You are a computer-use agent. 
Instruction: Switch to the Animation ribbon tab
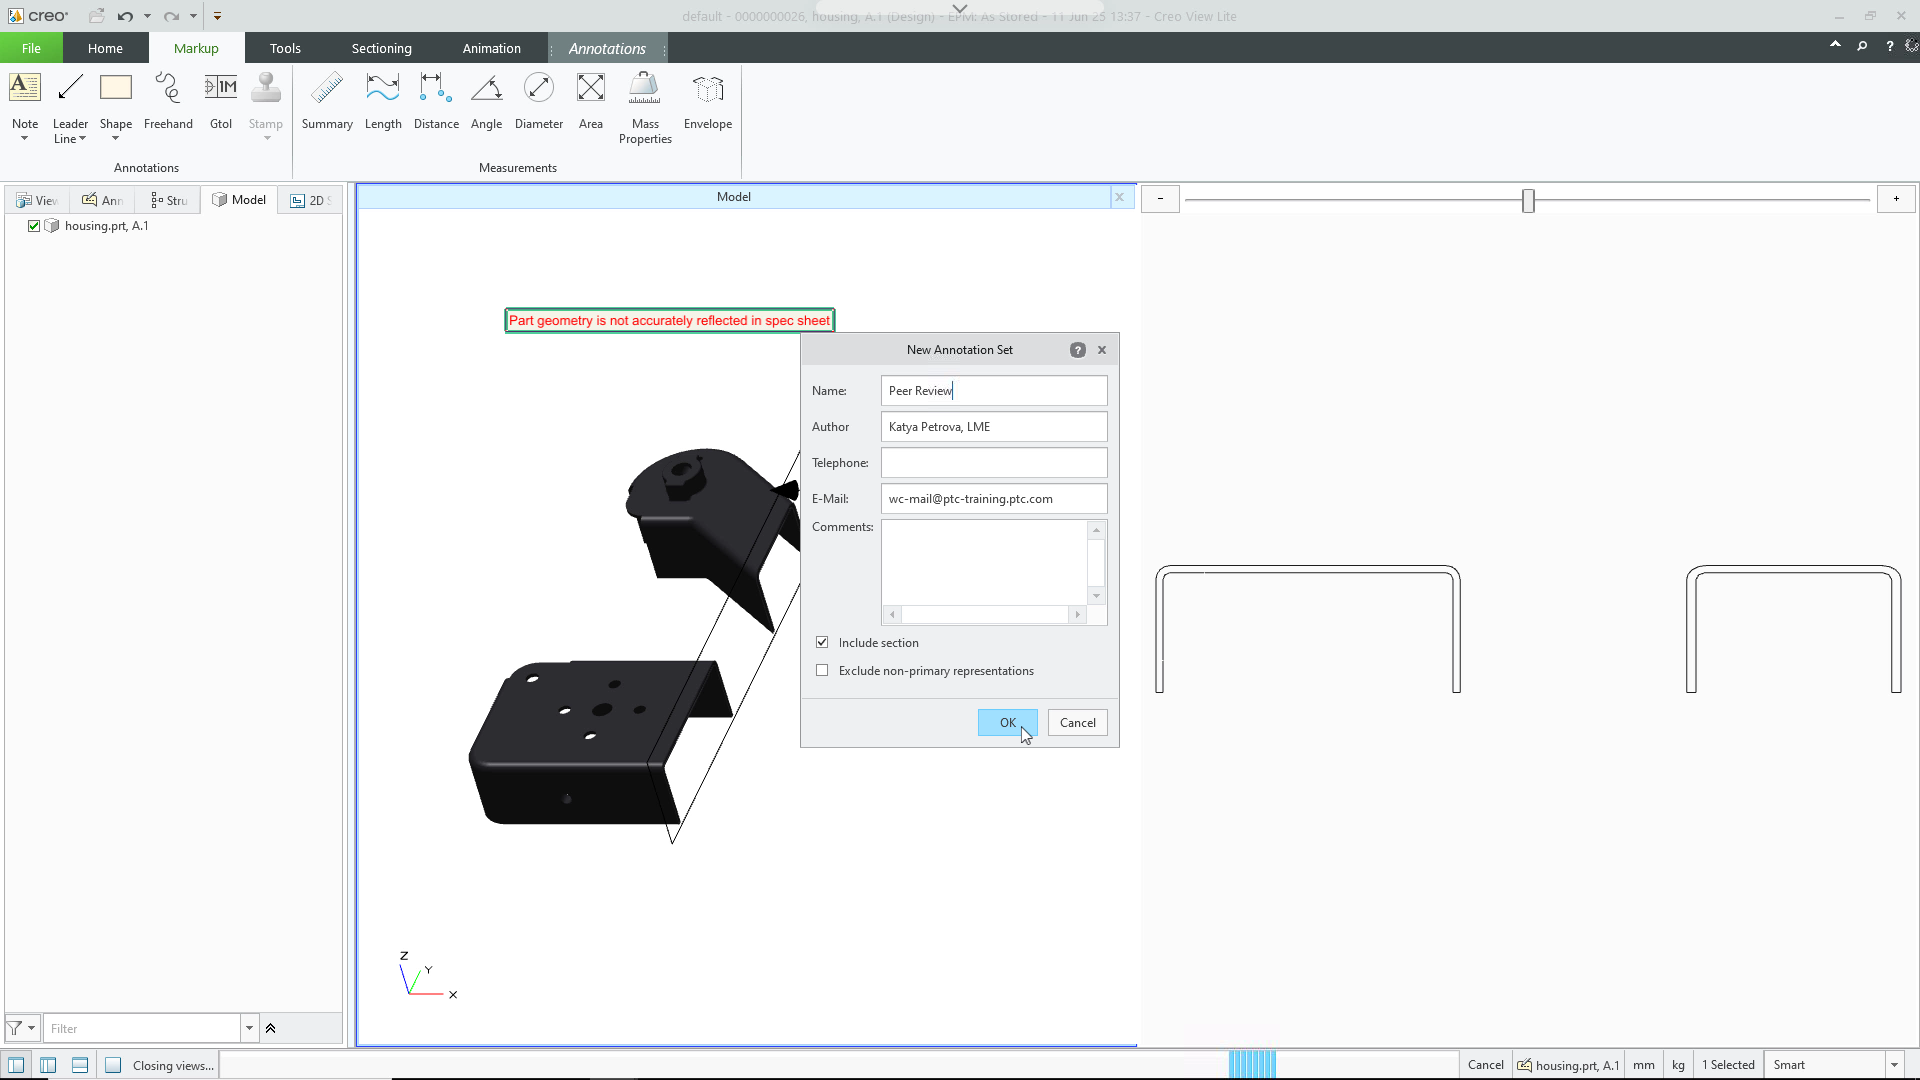click(491, 48)
